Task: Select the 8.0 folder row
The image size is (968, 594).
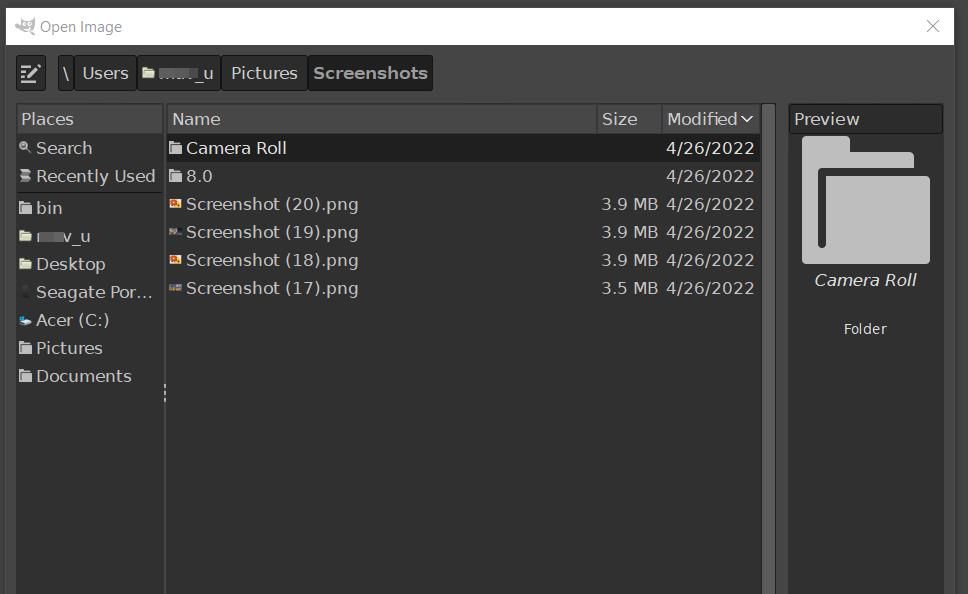Action: (463, 176)
